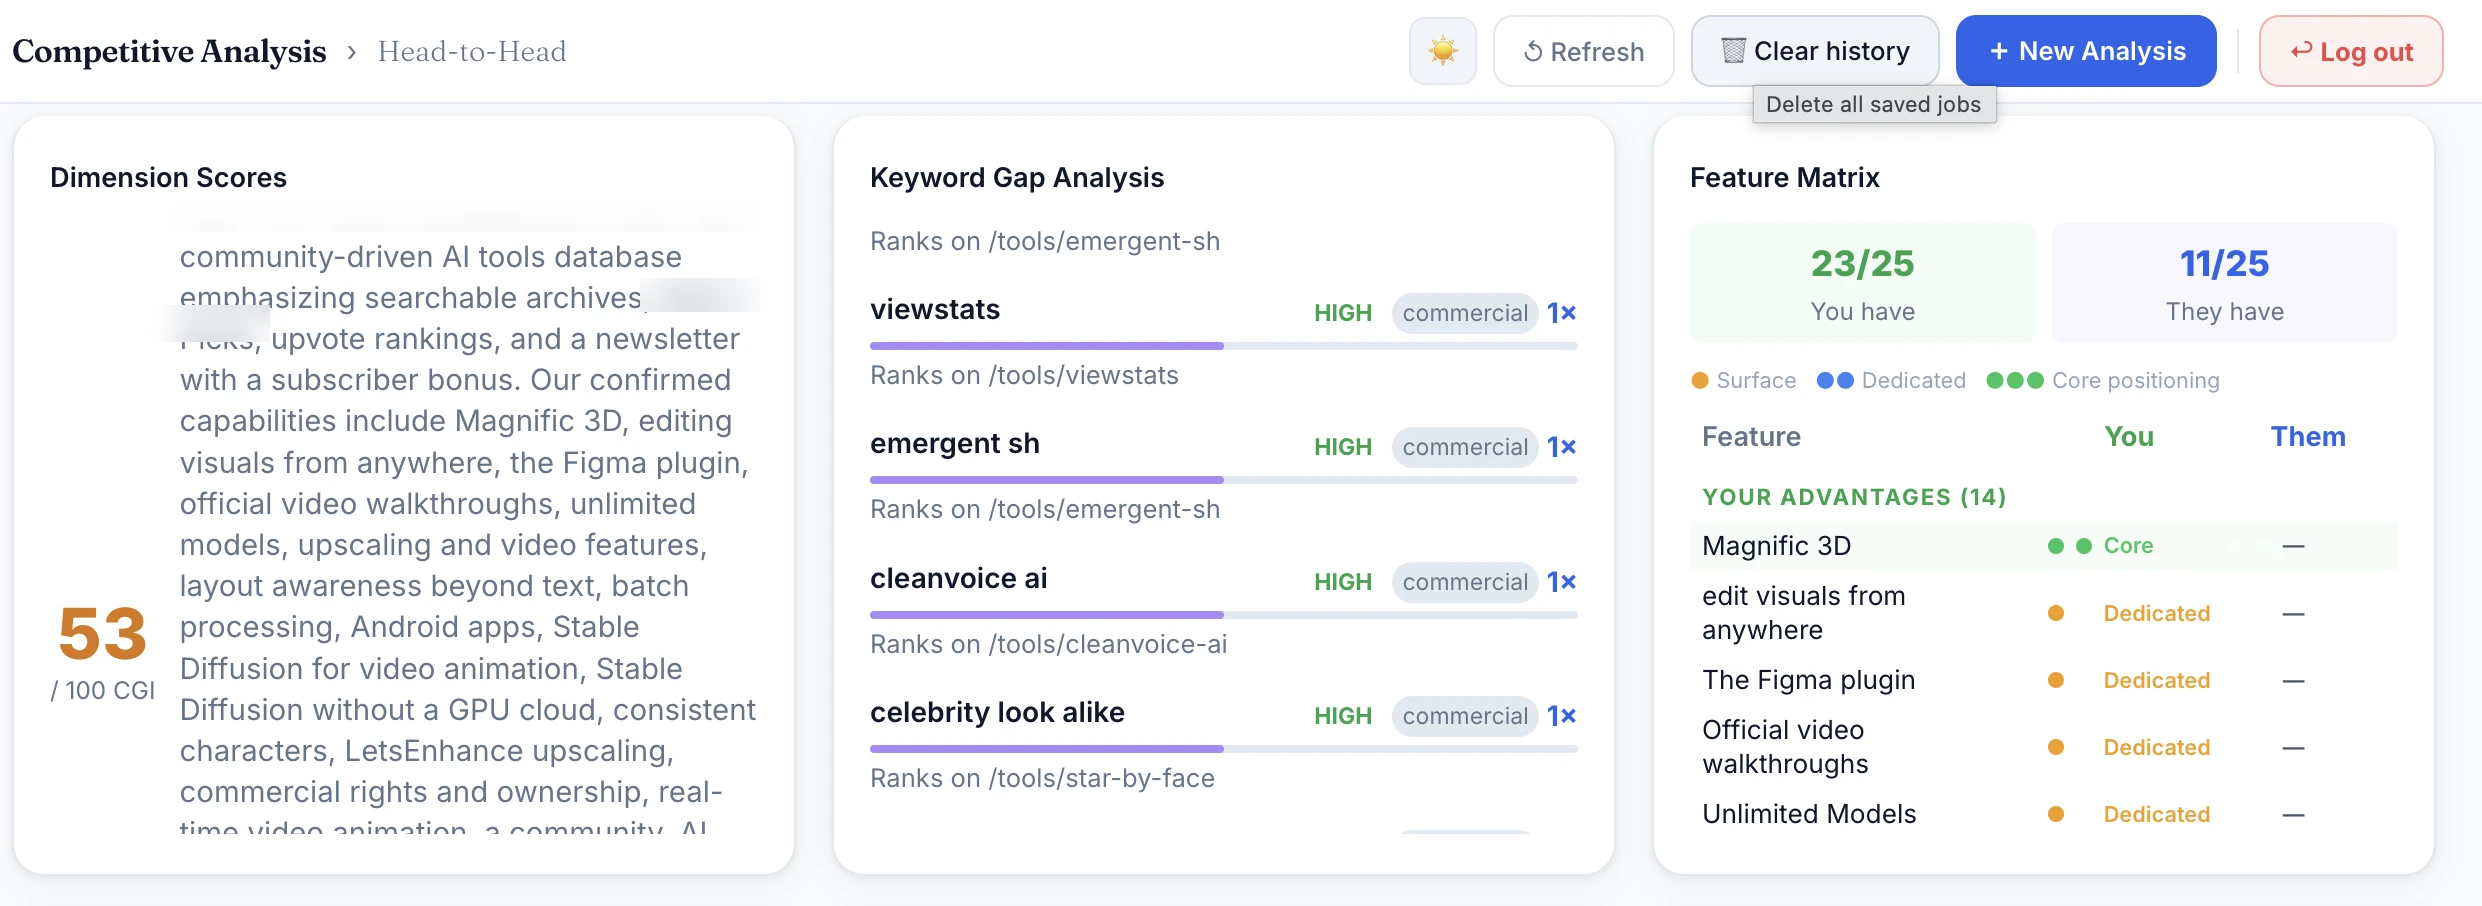This screenshot has height=906, width=2482.
Task: Click HIGH label for celebrity look alike
Action: tap(1343, 716)
